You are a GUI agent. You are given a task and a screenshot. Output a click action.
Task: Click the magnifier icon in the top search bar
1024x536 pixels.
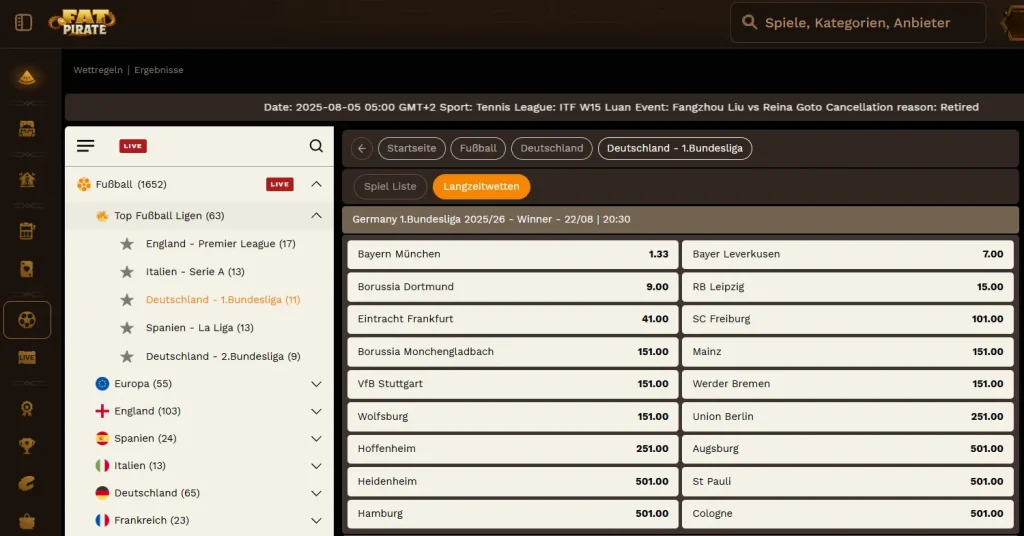[x=750, y=22]
